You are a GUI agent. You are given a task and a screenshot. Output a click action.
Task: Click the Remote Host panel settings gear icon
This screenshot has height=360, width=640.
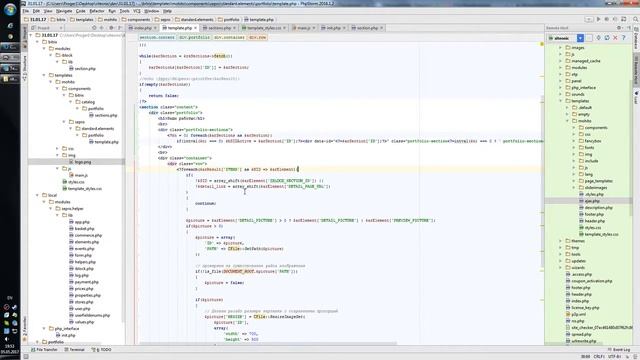619,28
